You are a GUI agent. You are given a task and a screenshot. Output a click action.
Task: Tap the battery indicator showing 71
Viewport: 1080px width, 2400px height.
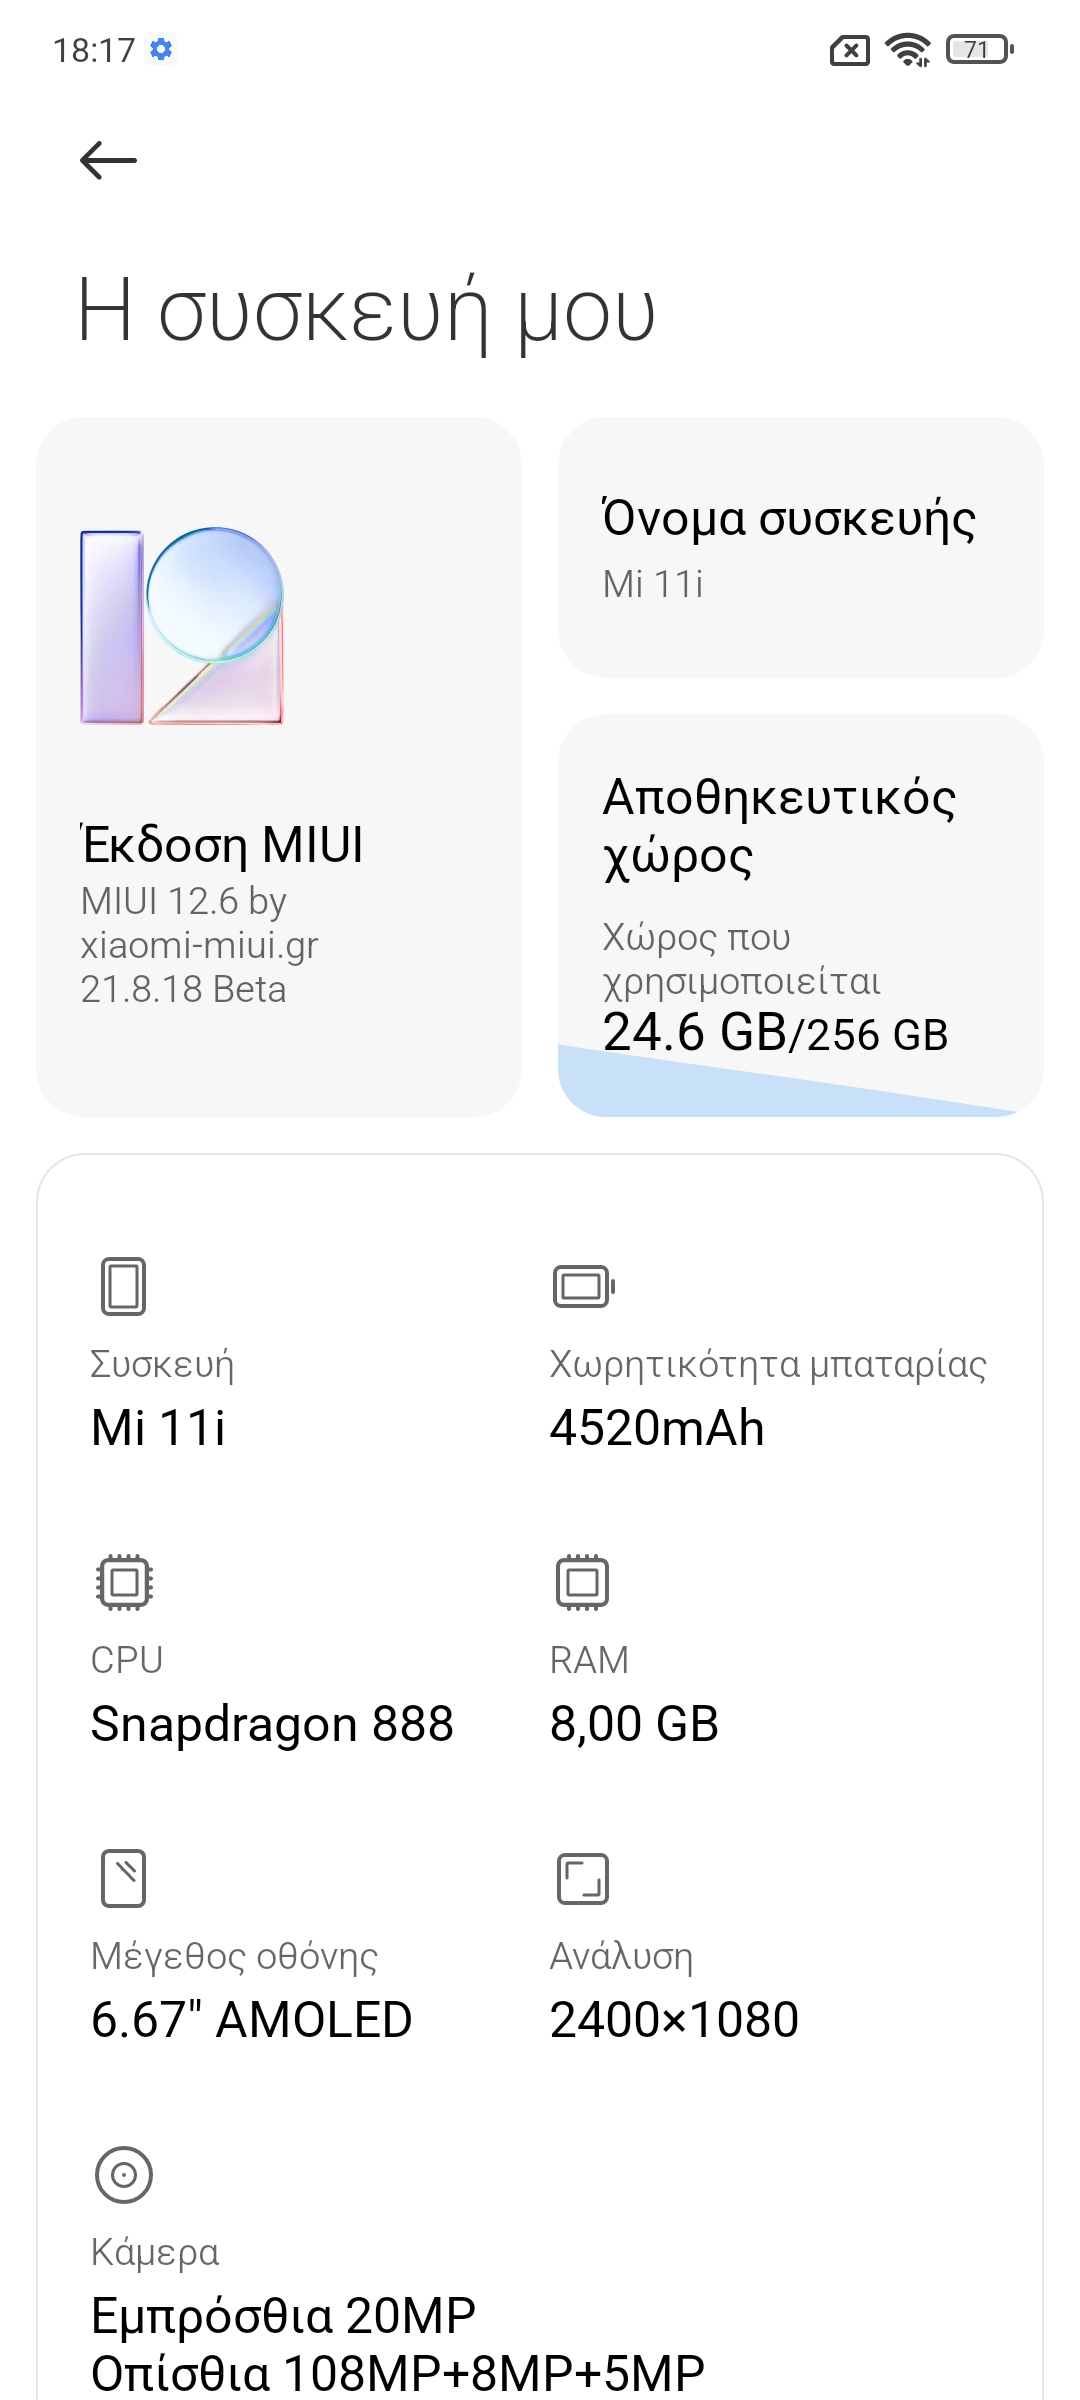pos(980,49)
